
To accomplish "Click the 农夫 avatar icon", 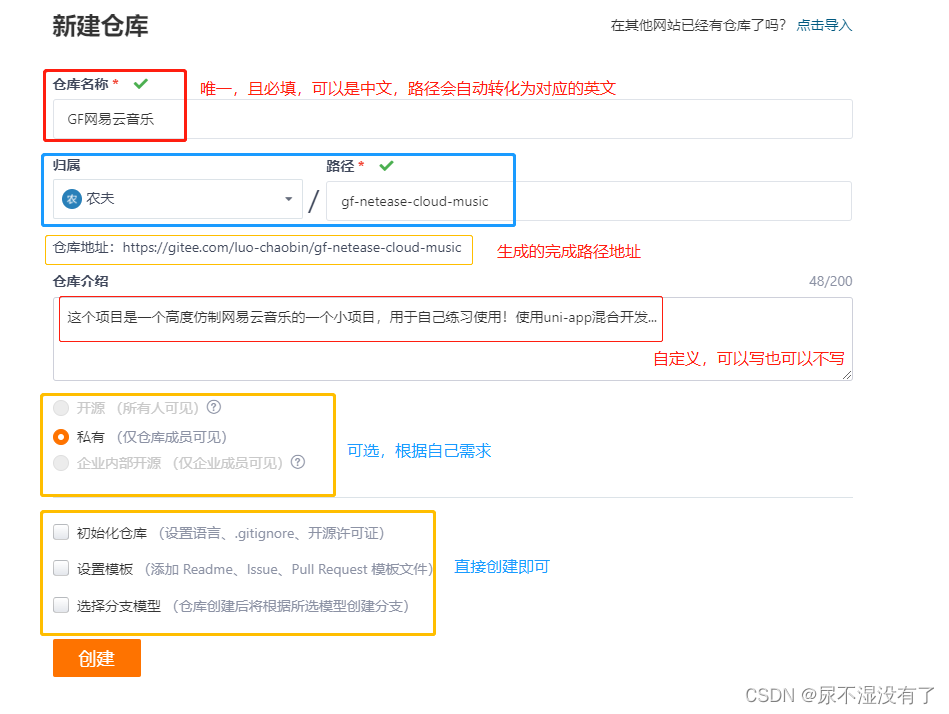I will pyautogui.click(x=72, y=199).
